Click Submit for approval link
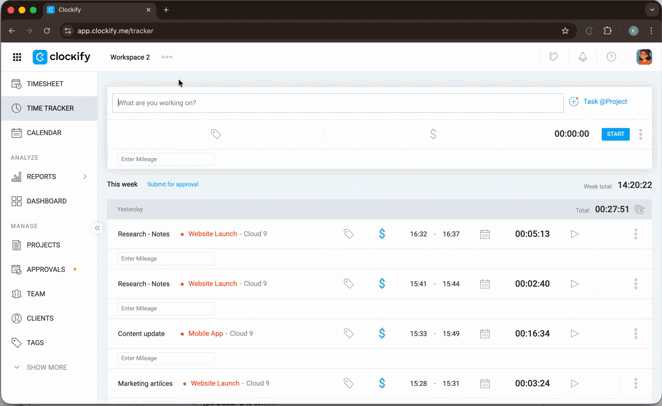 pyautogui.click(x=173, y=185)
